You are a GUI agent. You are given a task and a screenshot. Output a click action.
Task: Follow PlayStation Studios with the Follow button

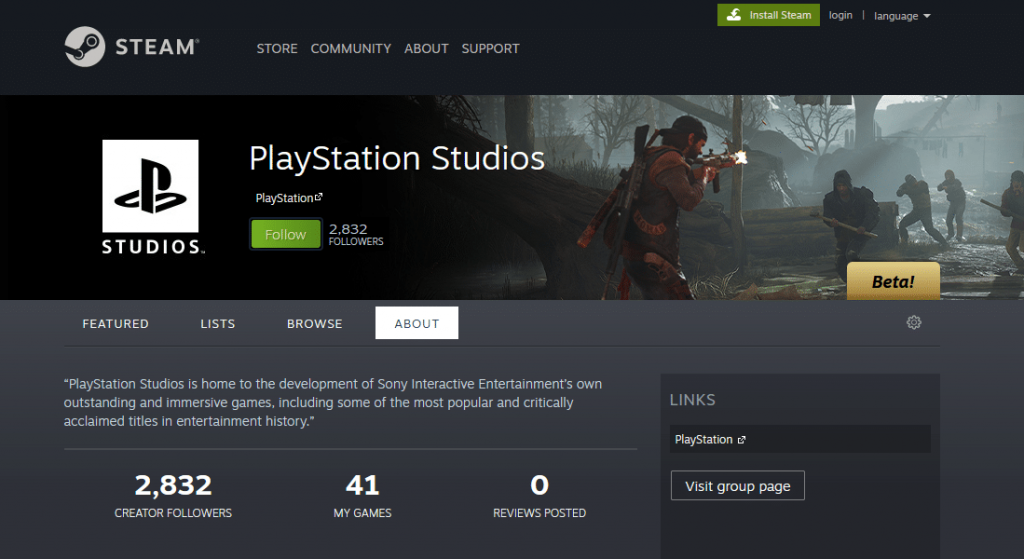[285, 234]
